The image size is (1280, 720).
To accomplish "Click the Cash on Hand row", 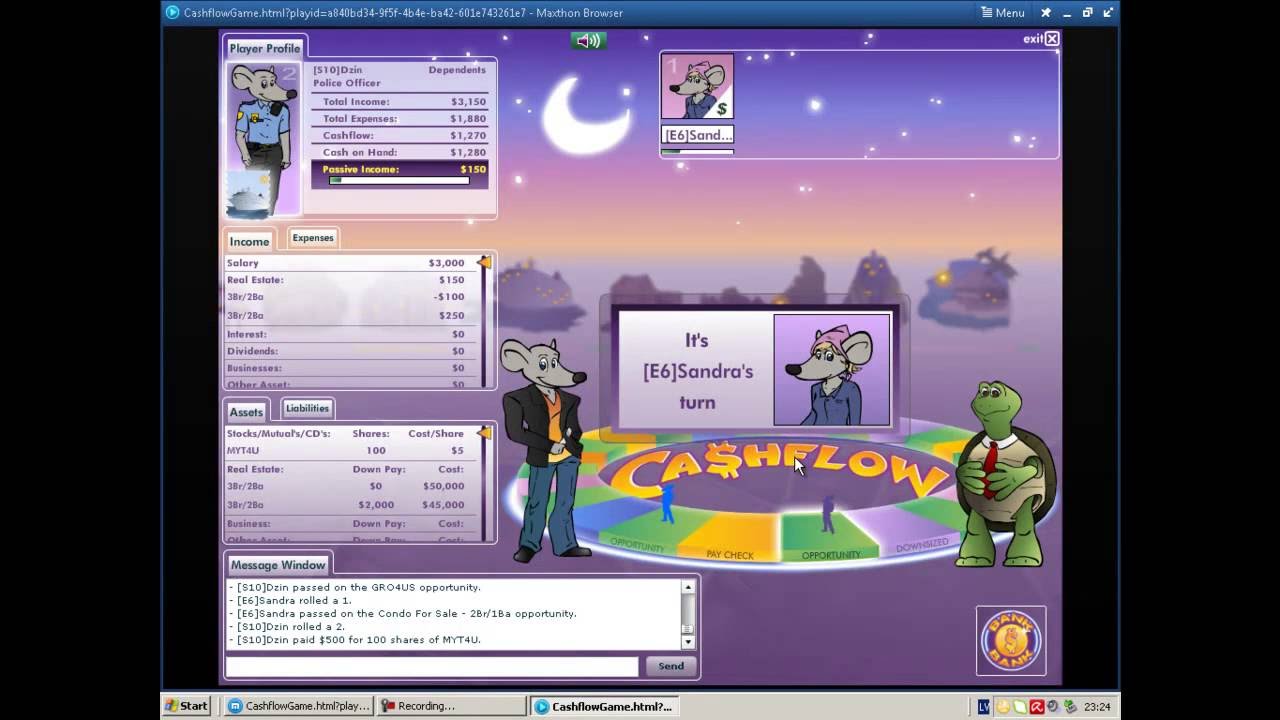I will tap(400, 152).
